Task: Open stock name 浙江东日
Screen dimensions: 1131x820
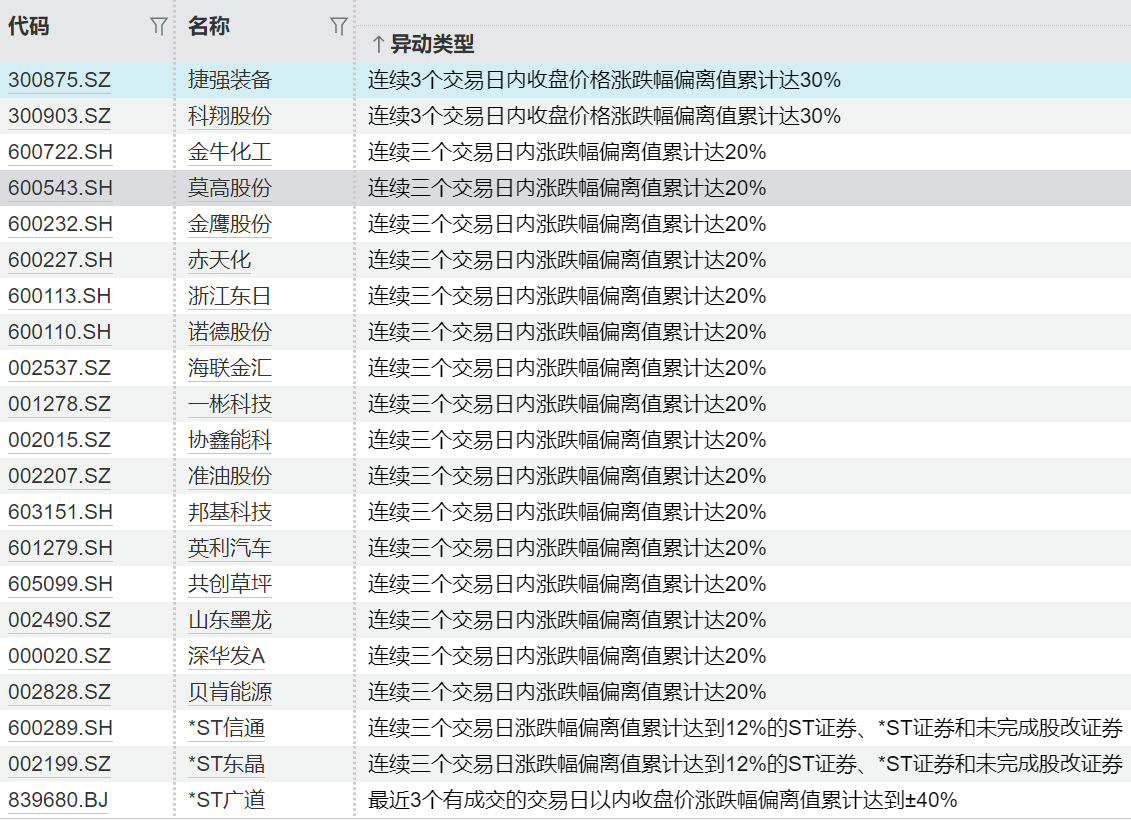Action: (229, 296)
